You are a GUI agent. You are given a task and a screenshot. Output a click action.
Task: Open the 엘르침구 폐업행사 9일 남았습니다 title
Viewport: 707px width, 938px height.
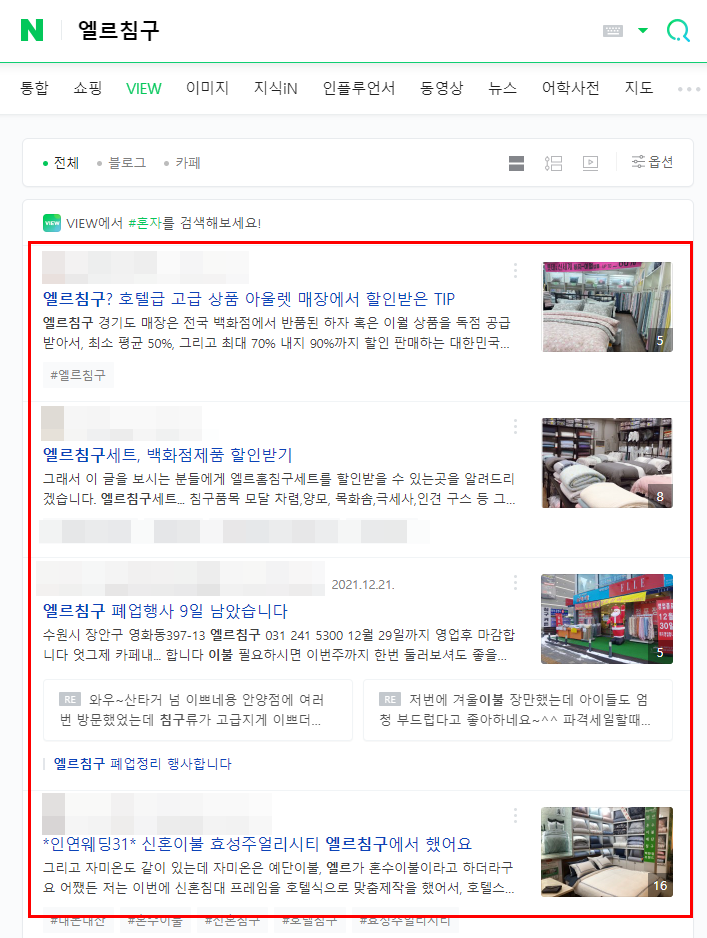coord(165,611)
